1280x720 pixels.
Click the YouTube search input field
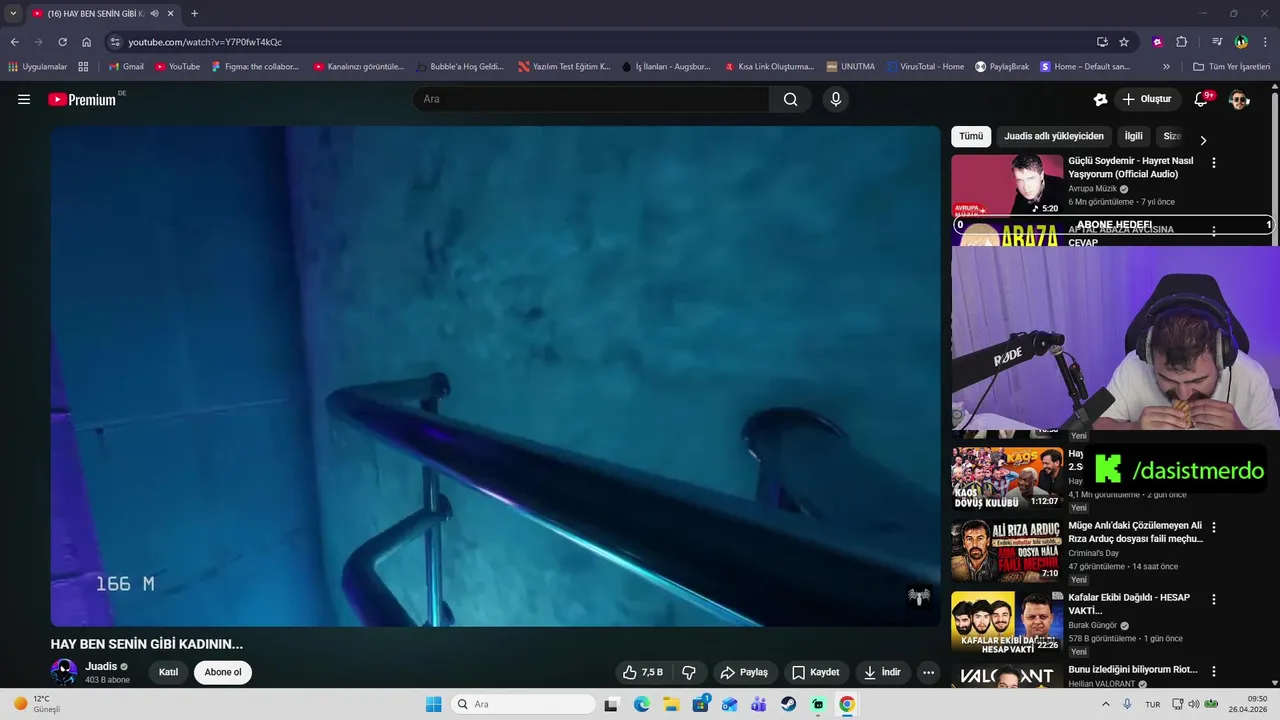coord(591,99)
